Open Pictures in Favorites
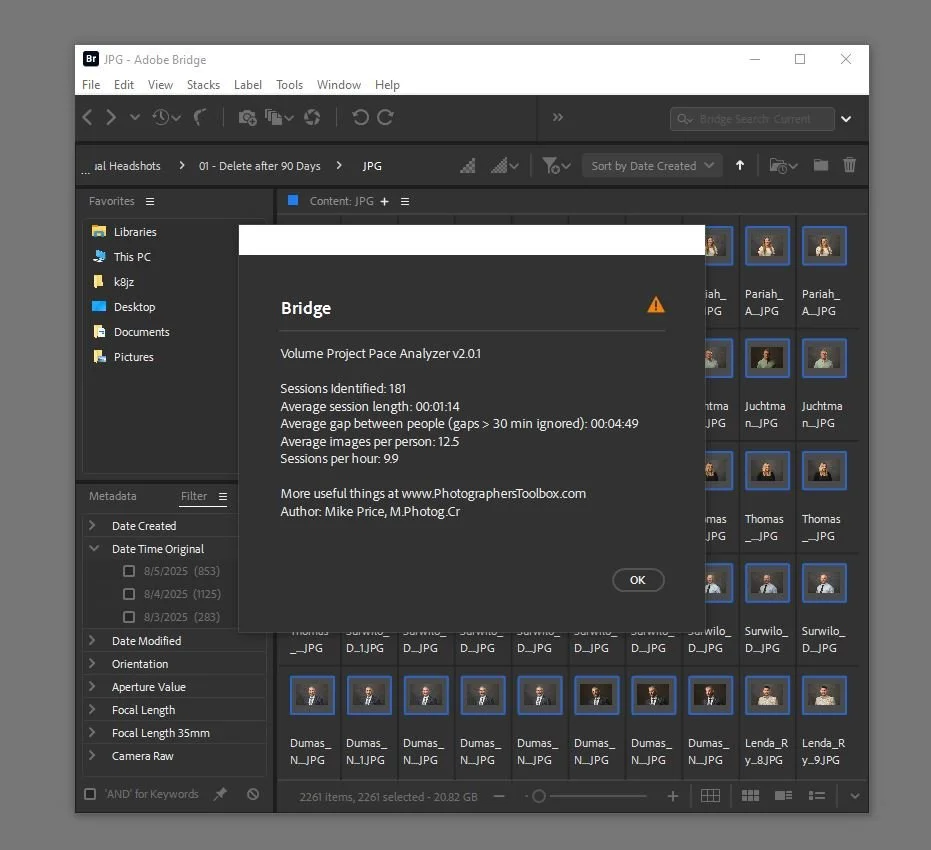 [134, 356]
